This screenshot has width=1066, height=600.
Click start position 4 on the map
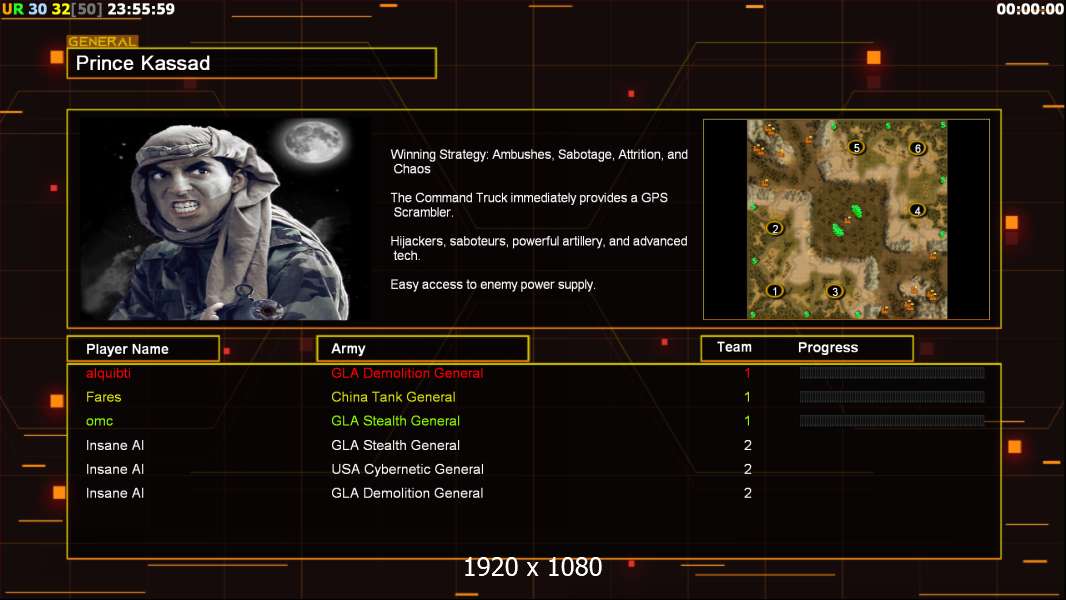tap(917, 210)
